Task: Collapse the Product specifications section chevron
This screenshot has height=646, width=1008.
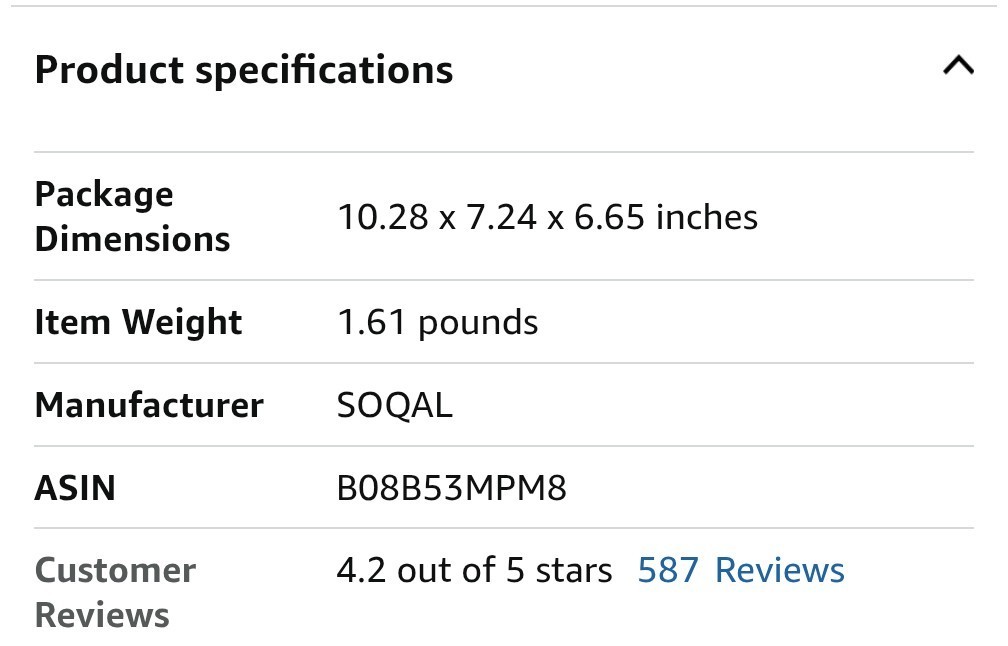Action: (x=958, y=66)
